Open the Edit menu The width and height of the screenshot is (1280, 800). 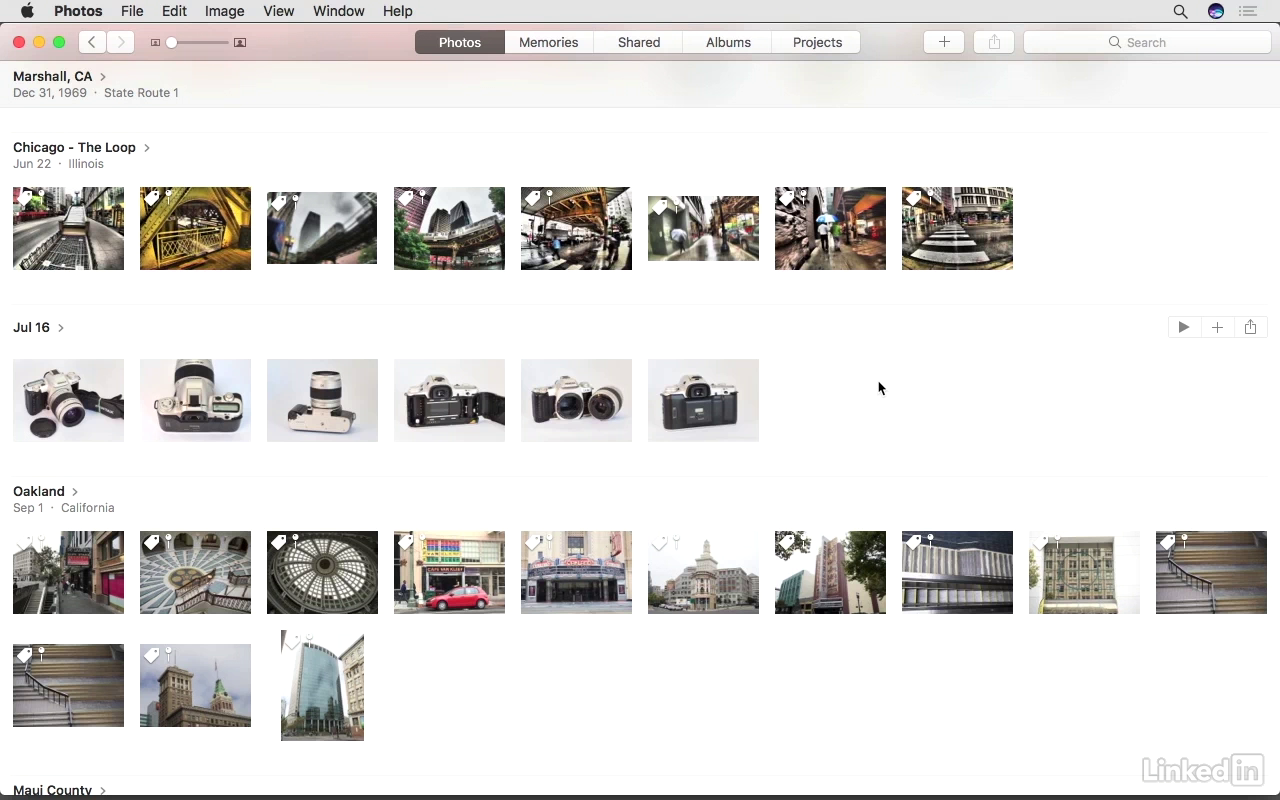point(174,11)
